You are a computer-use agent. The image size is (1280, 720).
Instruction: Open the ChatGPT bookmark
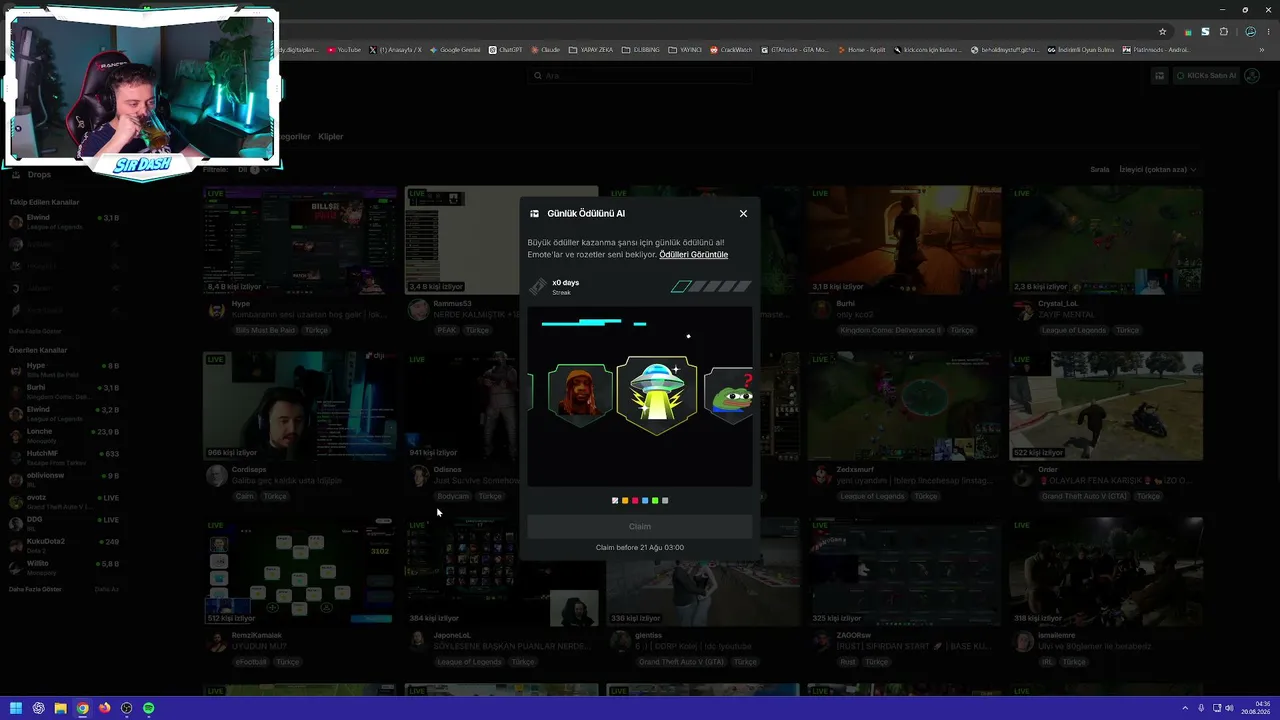(x=505, y=50)
